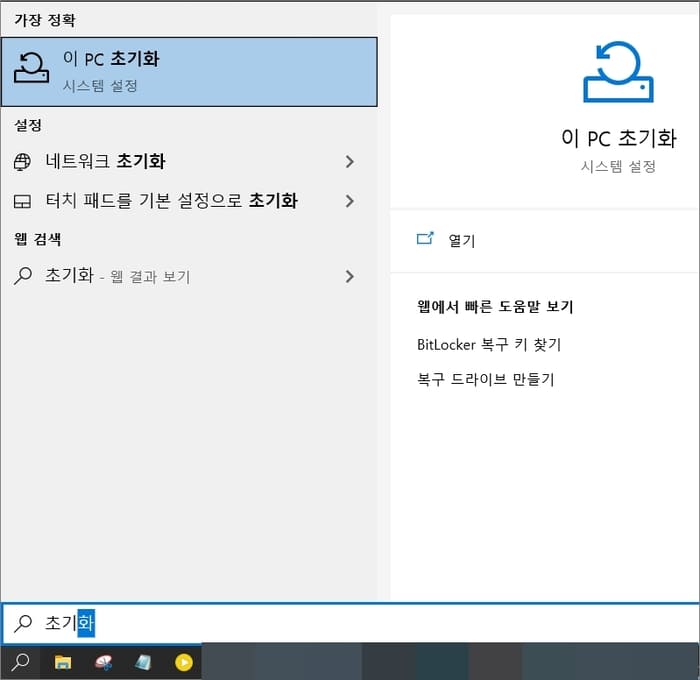Click the open icon next to 열기
700x680 pixels.
(x=425, y=238)
